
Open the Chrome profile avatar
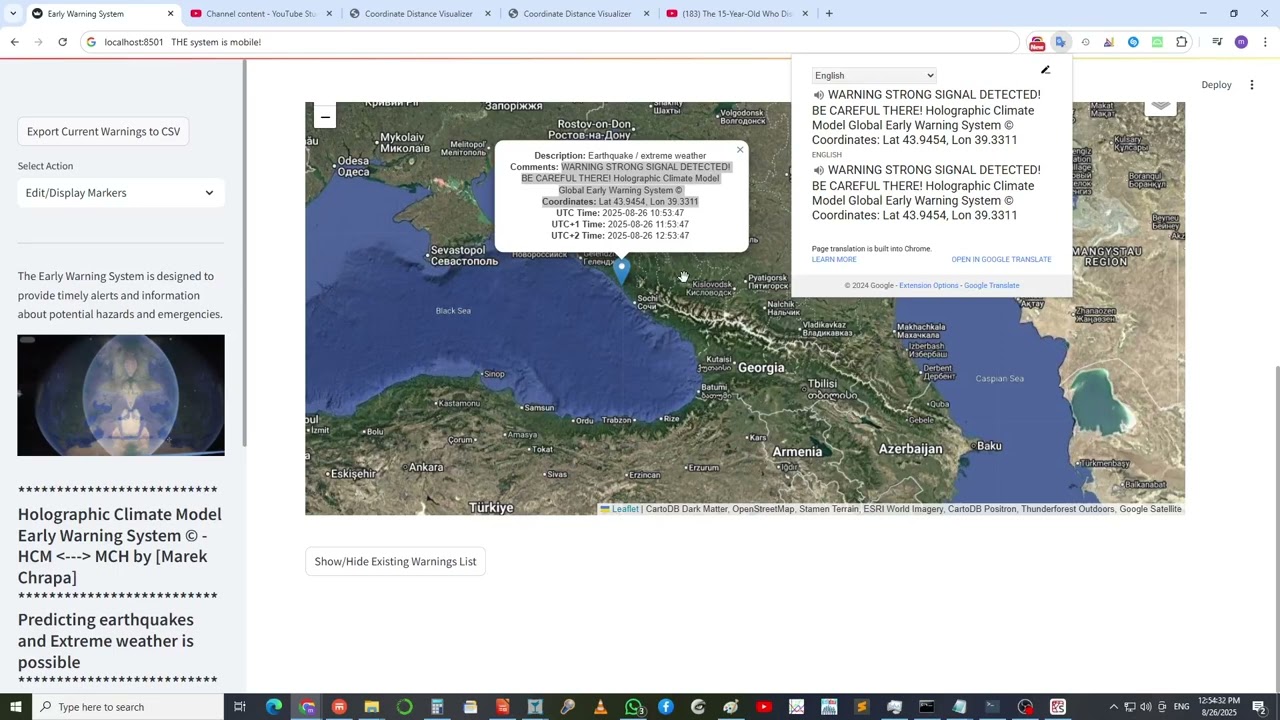coord(1241,42)
